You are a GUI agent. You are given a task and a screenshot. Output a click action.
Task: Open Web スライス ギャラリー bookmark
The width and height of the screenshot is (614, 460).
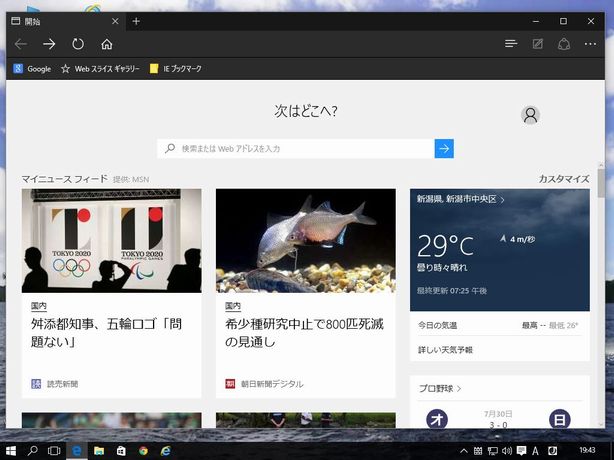click(101, 69)
